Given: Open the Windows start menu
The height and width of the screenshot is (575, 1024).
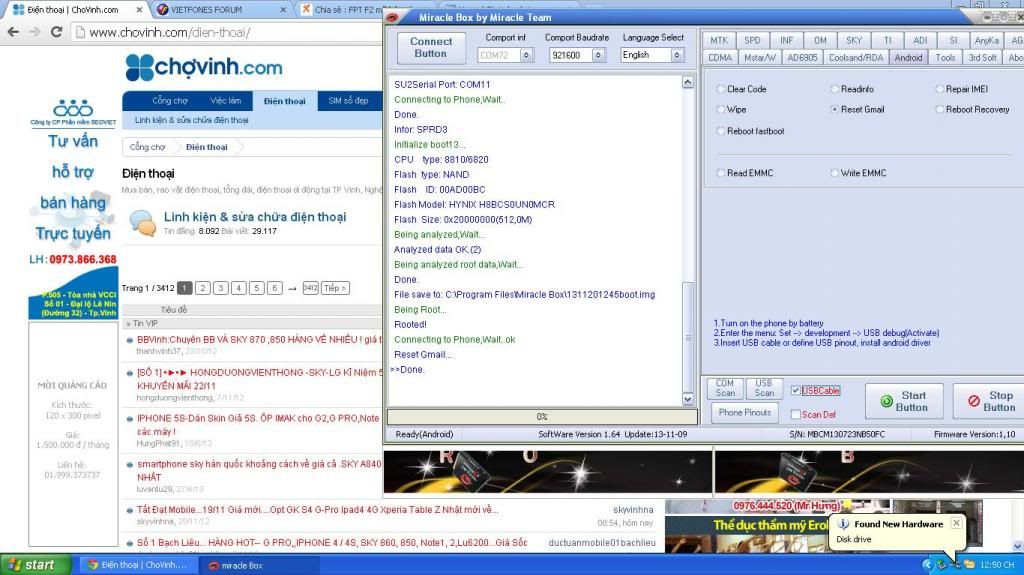Looking at the screenshot, I should (x=35, y=565).
